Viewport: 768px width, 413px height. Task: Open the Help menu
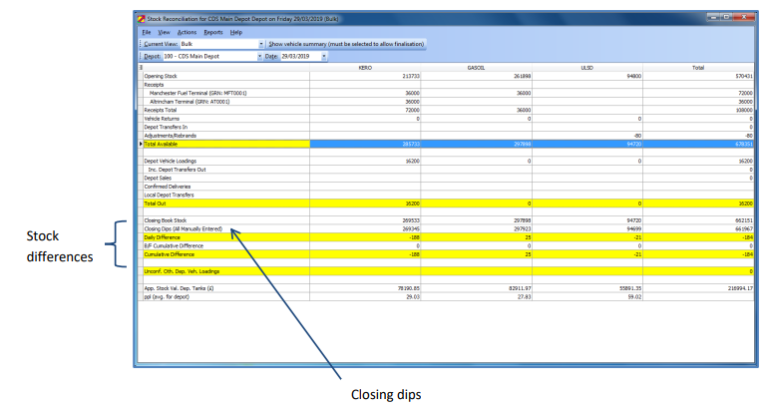click(236, 32)
